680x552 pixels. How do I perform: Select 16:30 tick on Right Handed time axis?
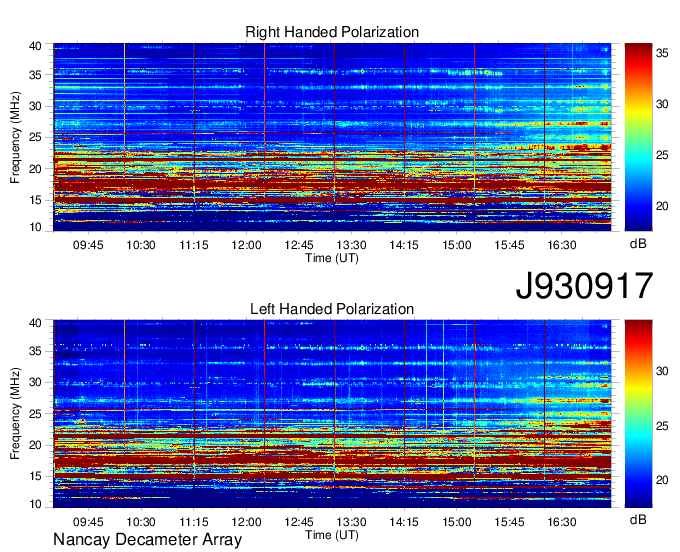pyautogui.click(x=562, y=245)
